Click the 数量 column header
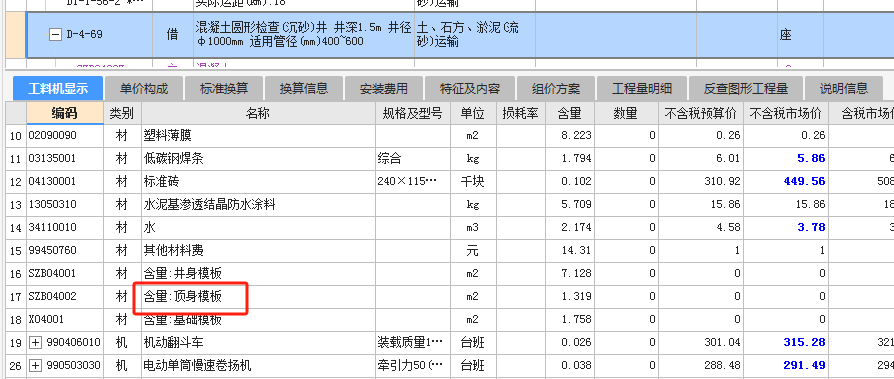This screenshot has width=894, height=379. pyautogui.click(x=626, y=113)
